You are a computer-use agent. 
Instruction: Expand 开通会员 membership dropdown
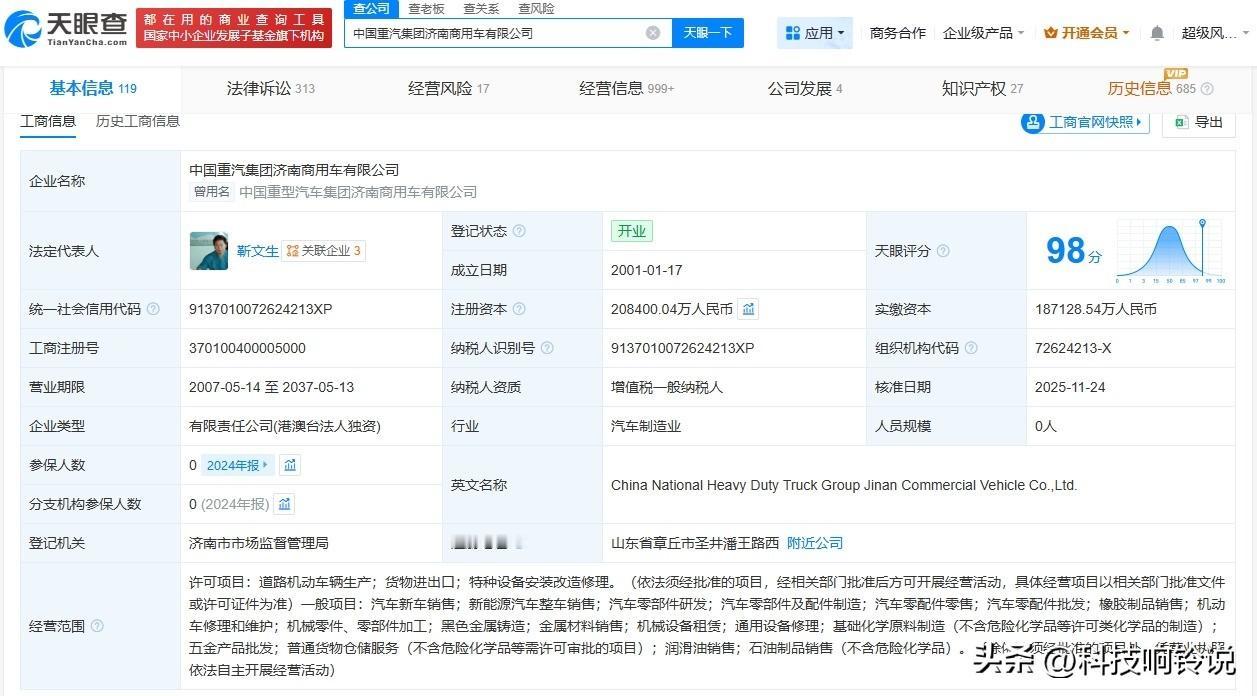tap(1086, 33)
